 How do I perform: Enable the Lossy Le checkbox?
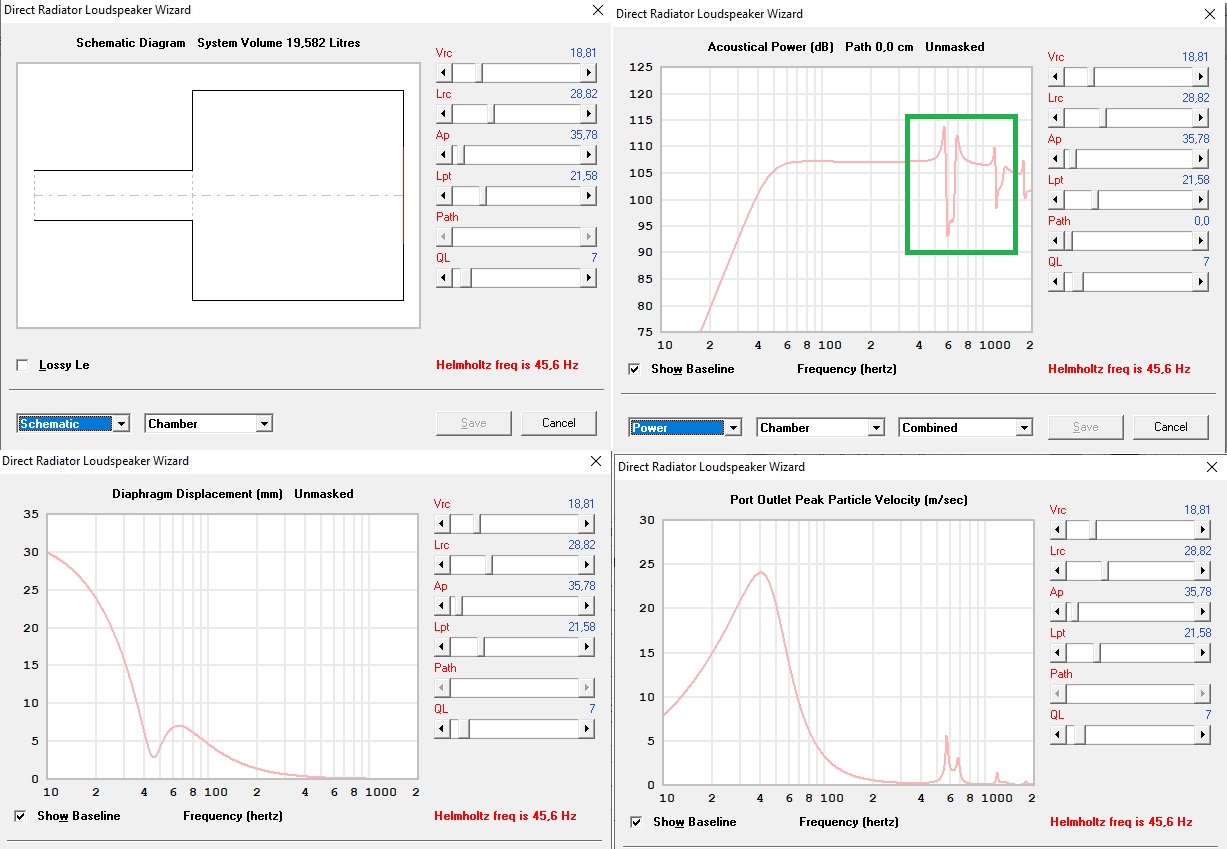point(23,365)
